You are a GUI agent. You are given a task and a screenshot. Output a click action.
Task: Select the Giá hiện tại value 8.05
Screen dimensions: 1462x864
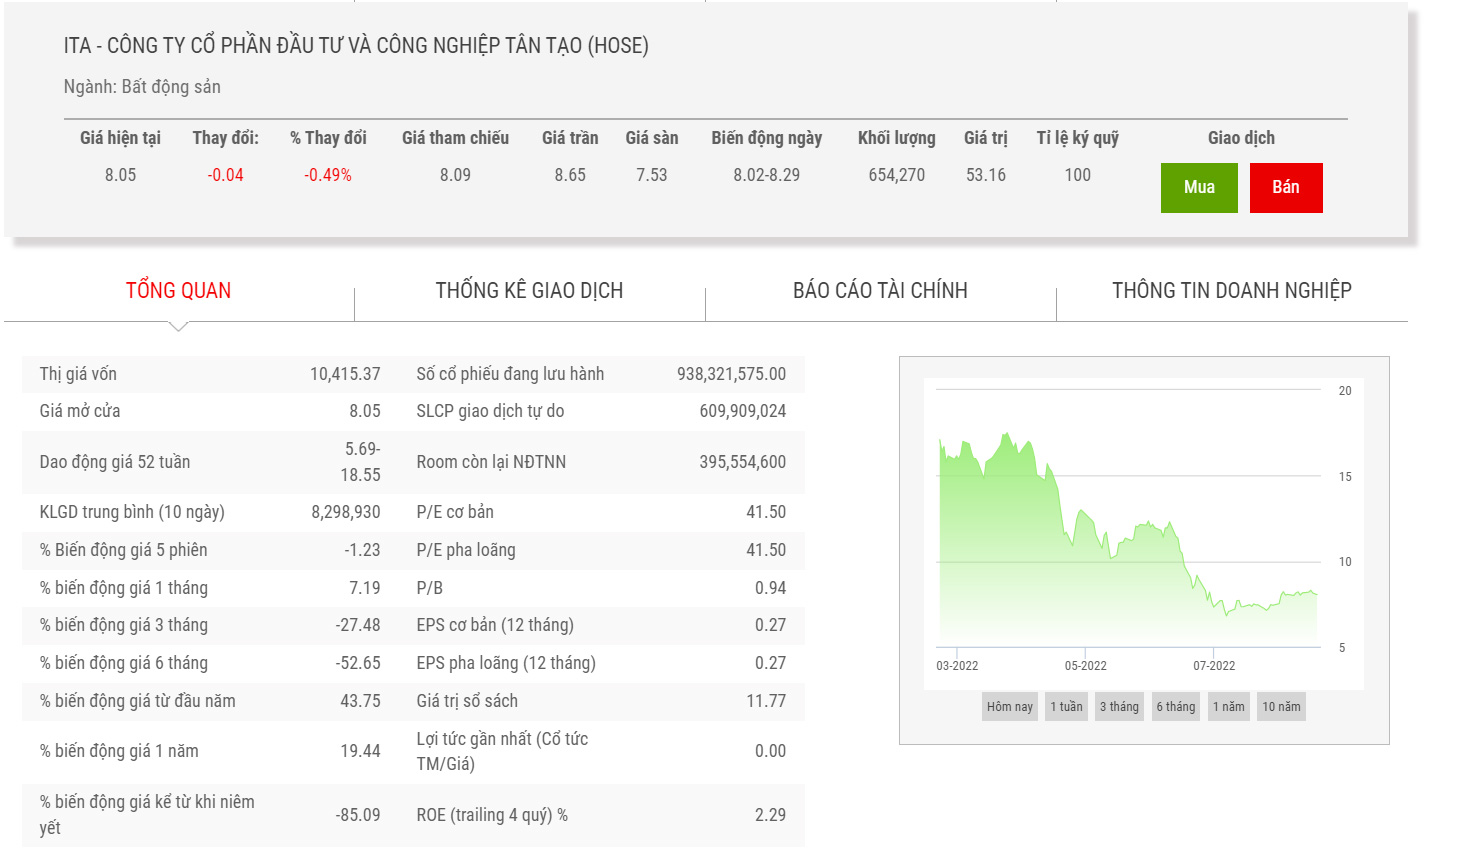[x=120, y=175]
